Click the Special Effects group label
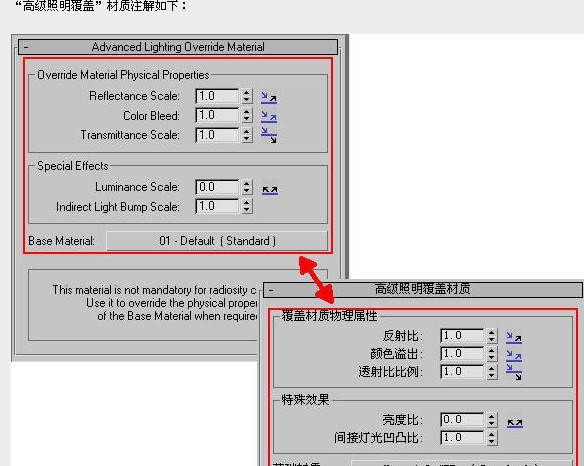Viewport: 584px width, 466px height. point(73,166)
